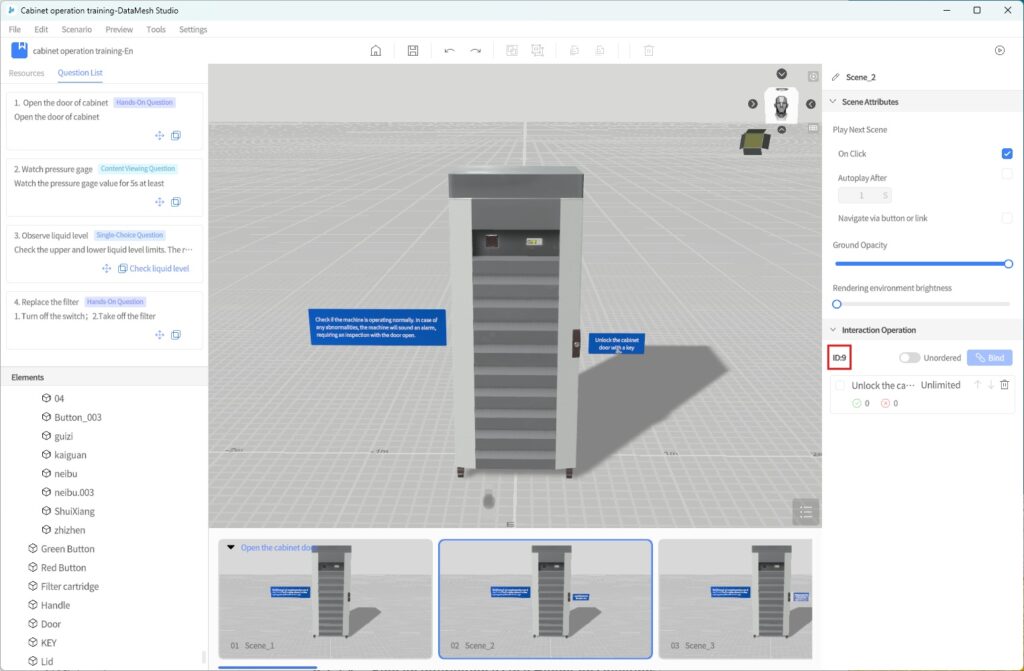Click the pencil icon beside Scene_2 name
This screenshot has width=1024, height=671.
point(836,77)
